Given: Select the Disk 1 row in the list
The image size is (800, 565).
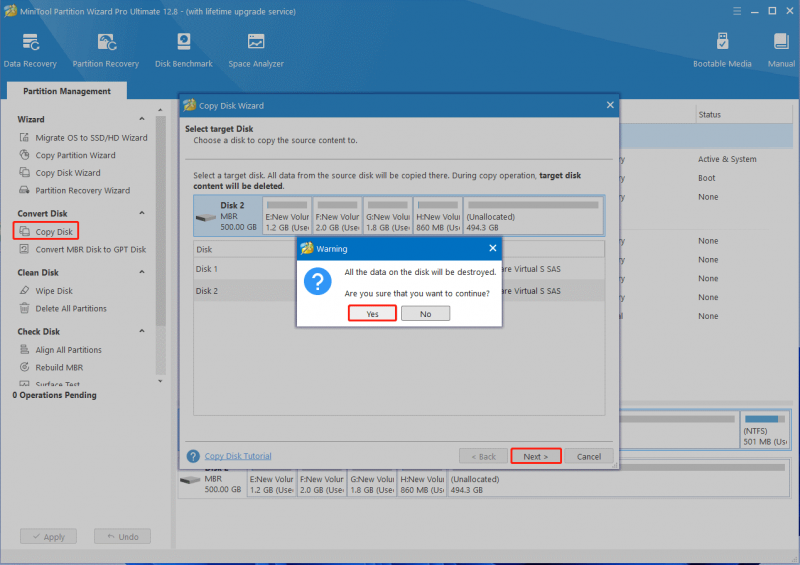Looking at the screenshot, I should (x=399, y=268).
